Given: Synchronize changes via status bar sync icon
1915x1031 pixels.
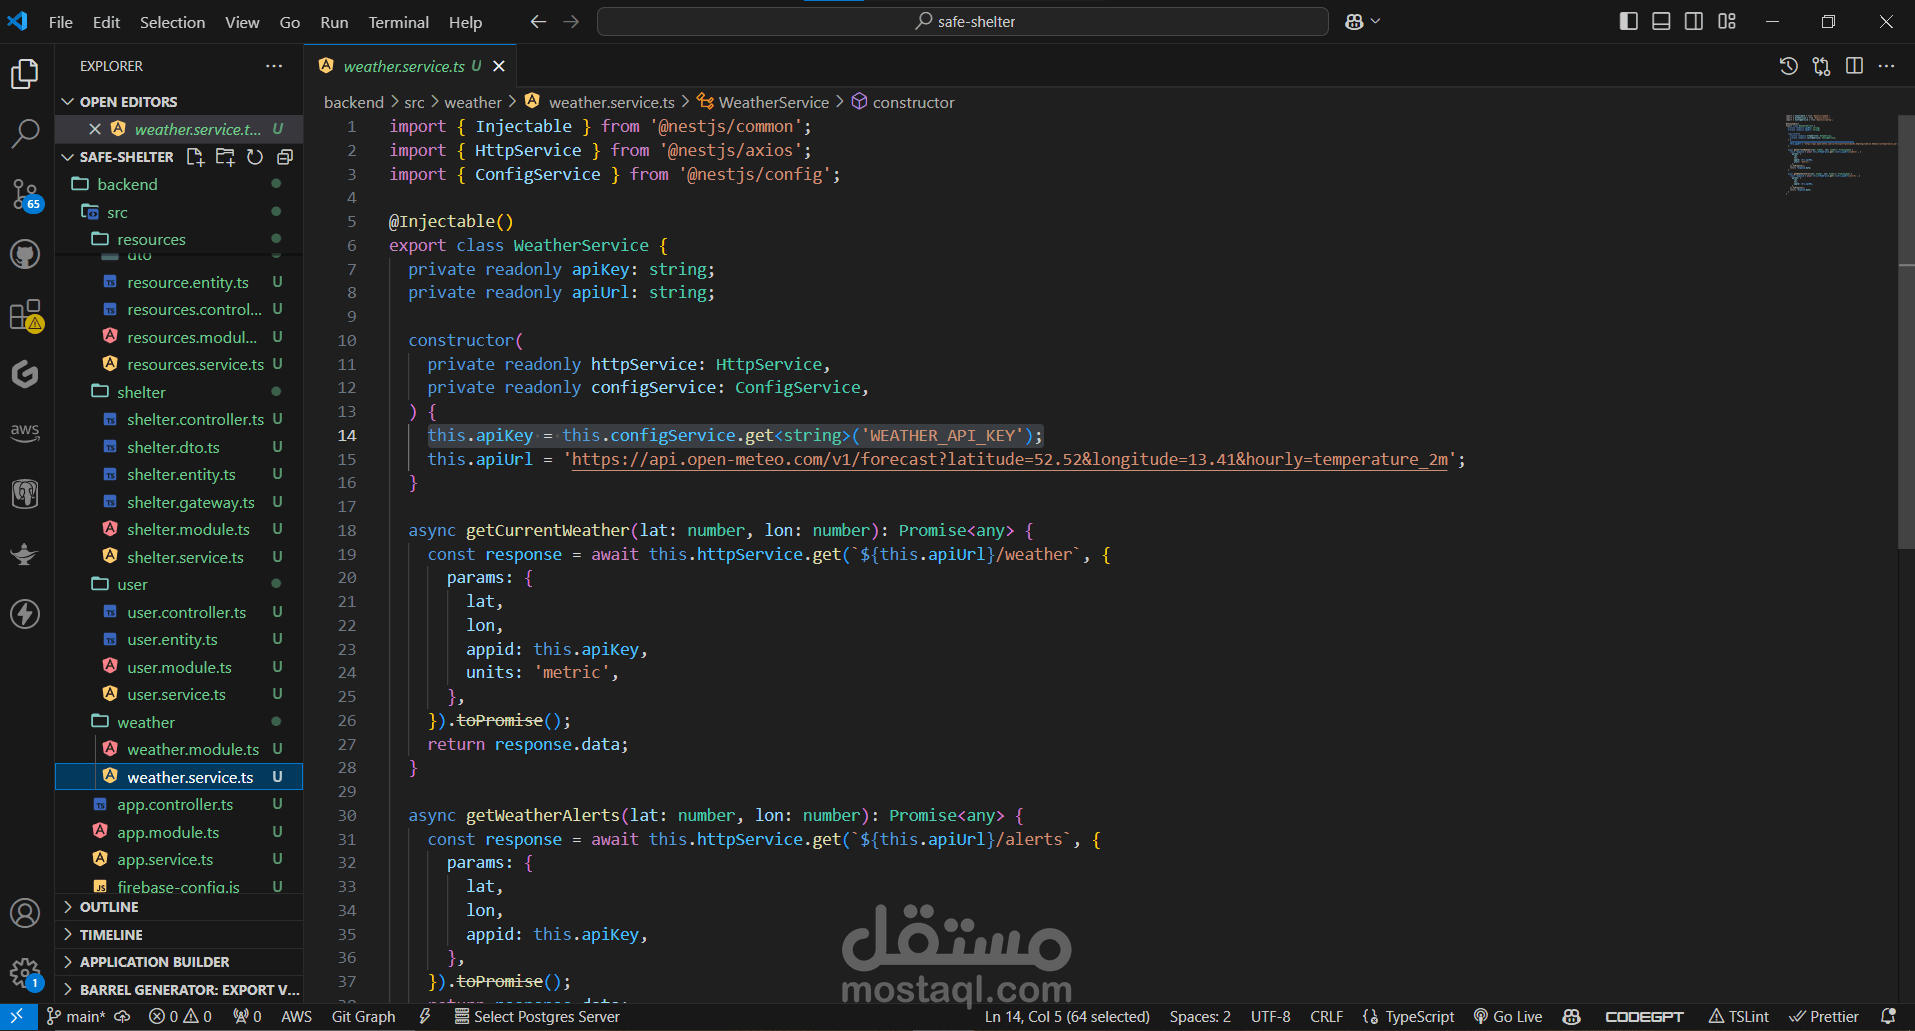Looking at the screenshot, I should (122, 1017).
